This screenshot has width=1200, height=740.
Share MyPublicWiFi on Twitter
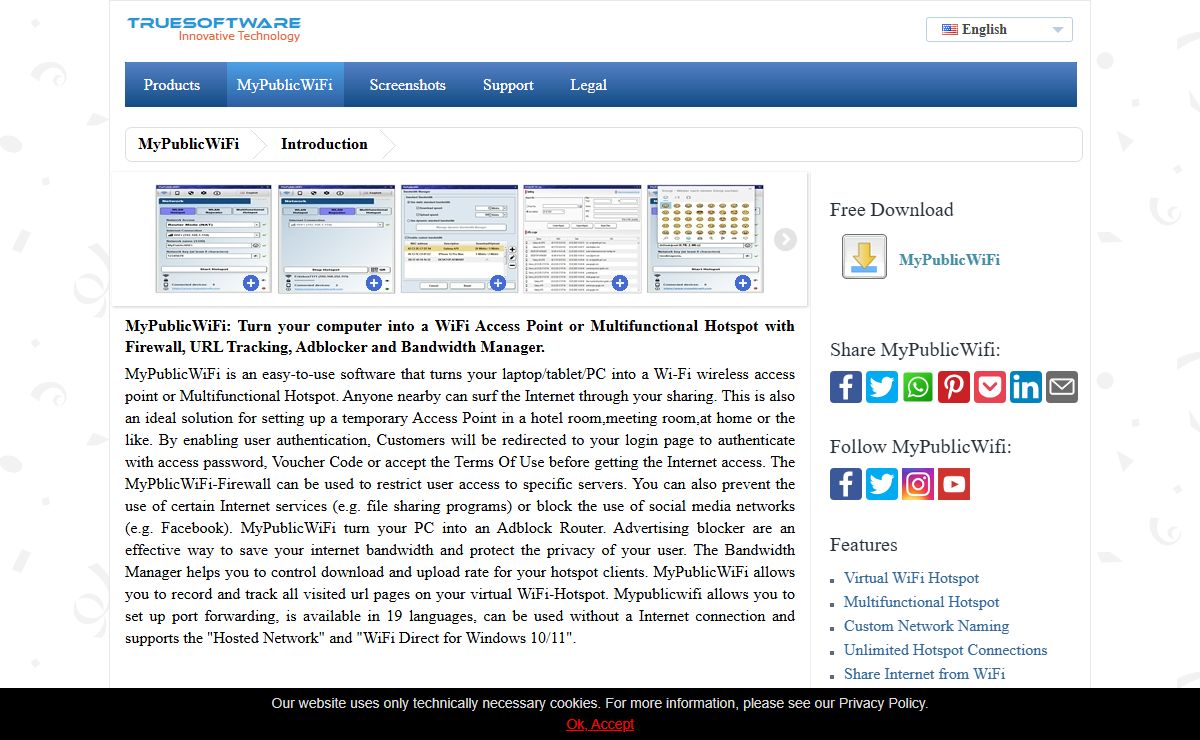pos(882,386)
